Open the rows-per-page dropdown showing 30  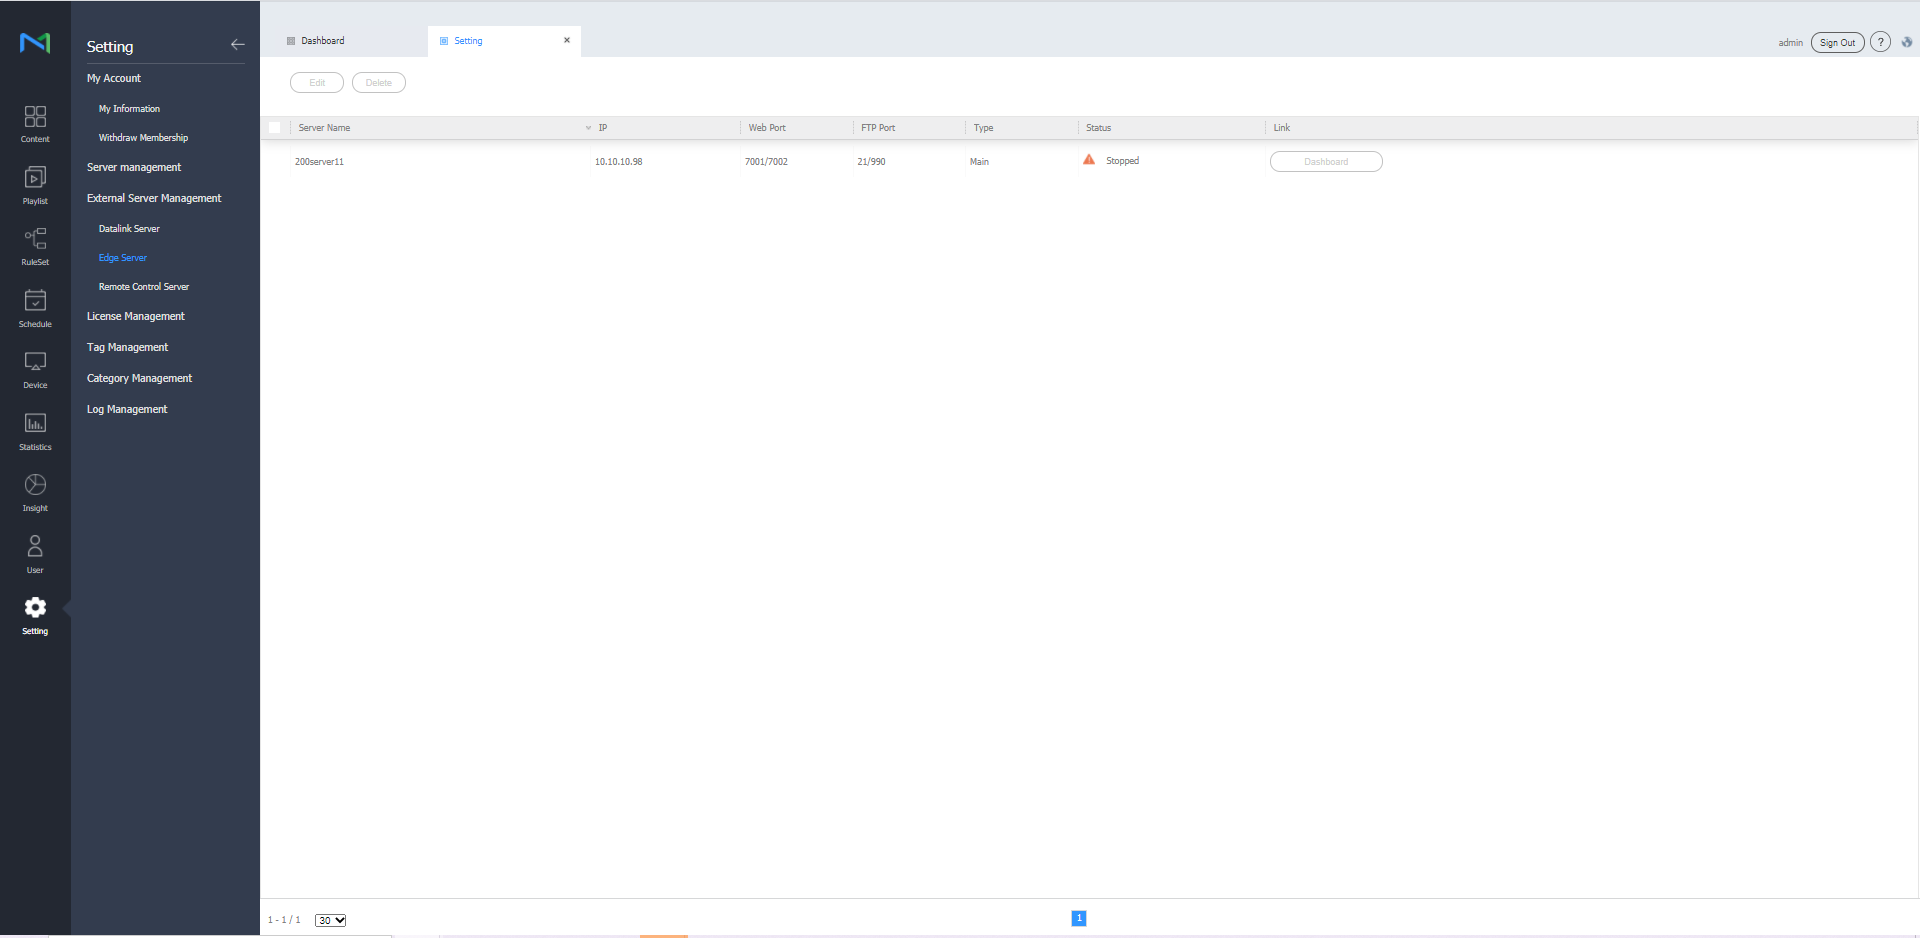pyautogui.click(x=330, y=920)
